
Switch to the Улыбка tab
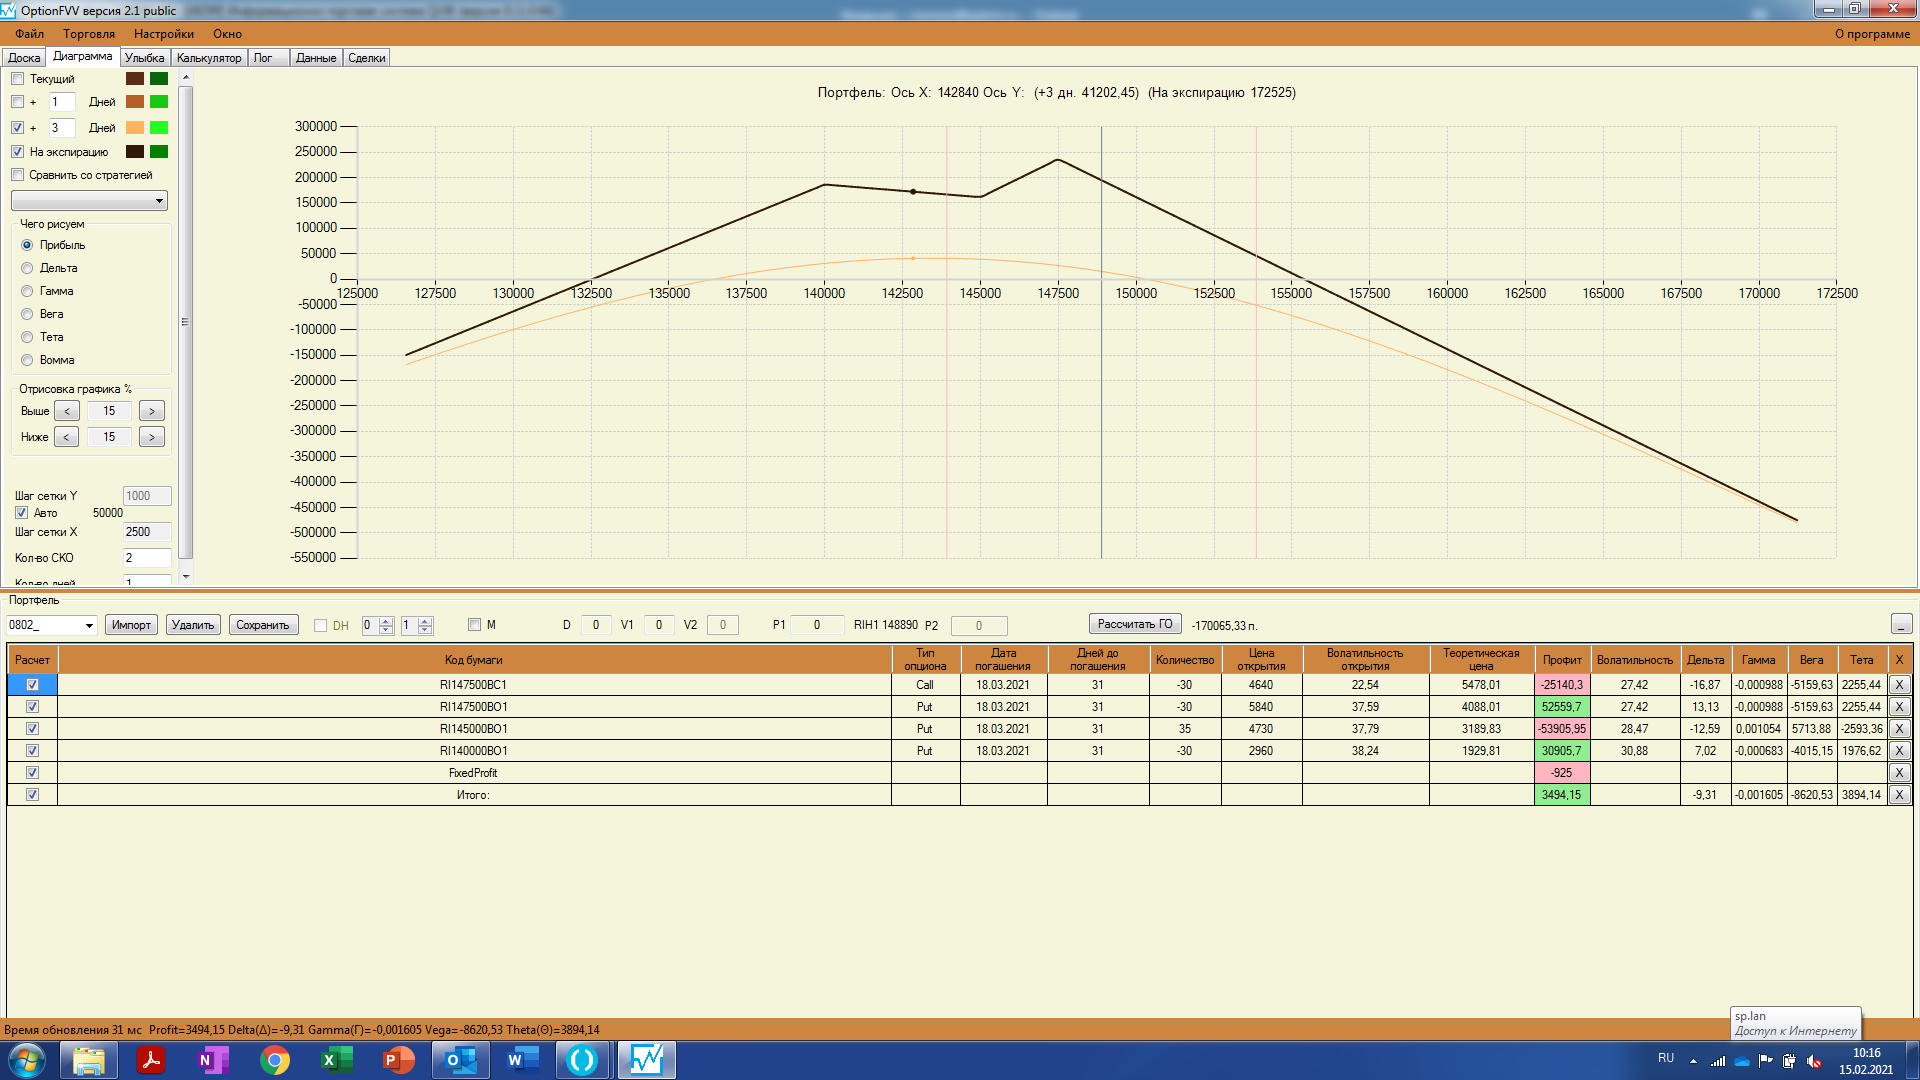click(x=145, y=58)
